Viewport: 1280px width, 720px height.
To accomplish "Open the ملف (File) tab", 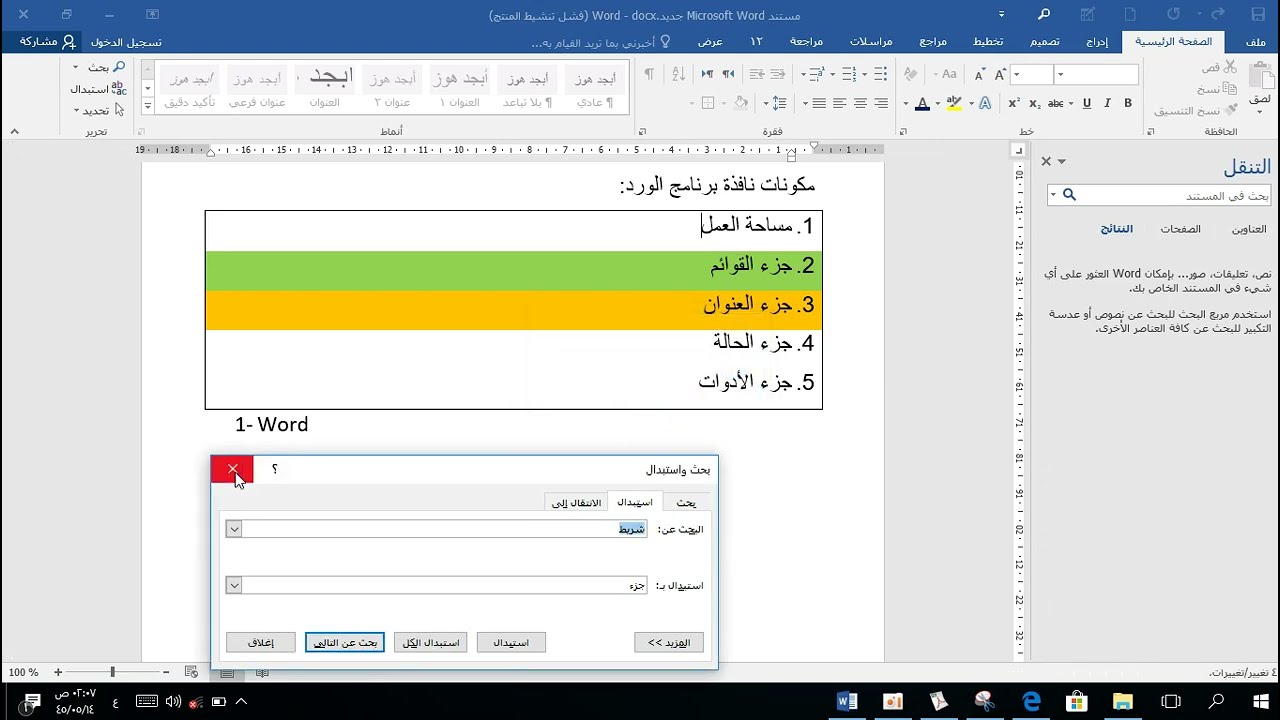I will click(x=1255, y=42).
